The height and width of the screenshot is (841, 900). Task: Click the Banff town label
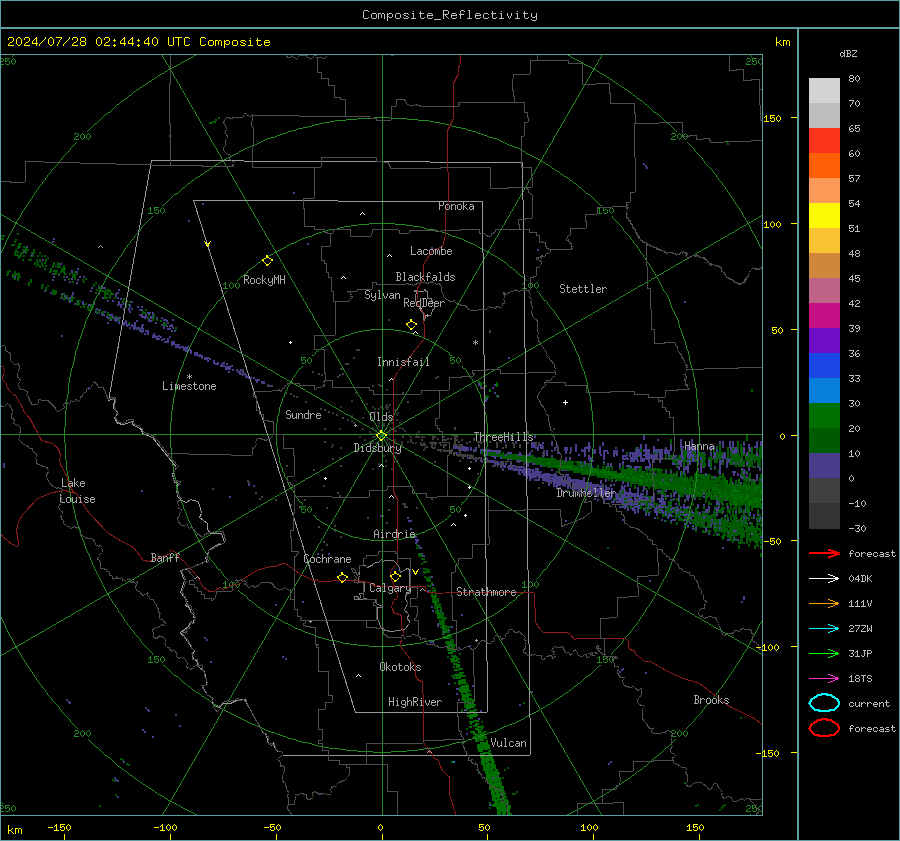(x=165, y=558)
